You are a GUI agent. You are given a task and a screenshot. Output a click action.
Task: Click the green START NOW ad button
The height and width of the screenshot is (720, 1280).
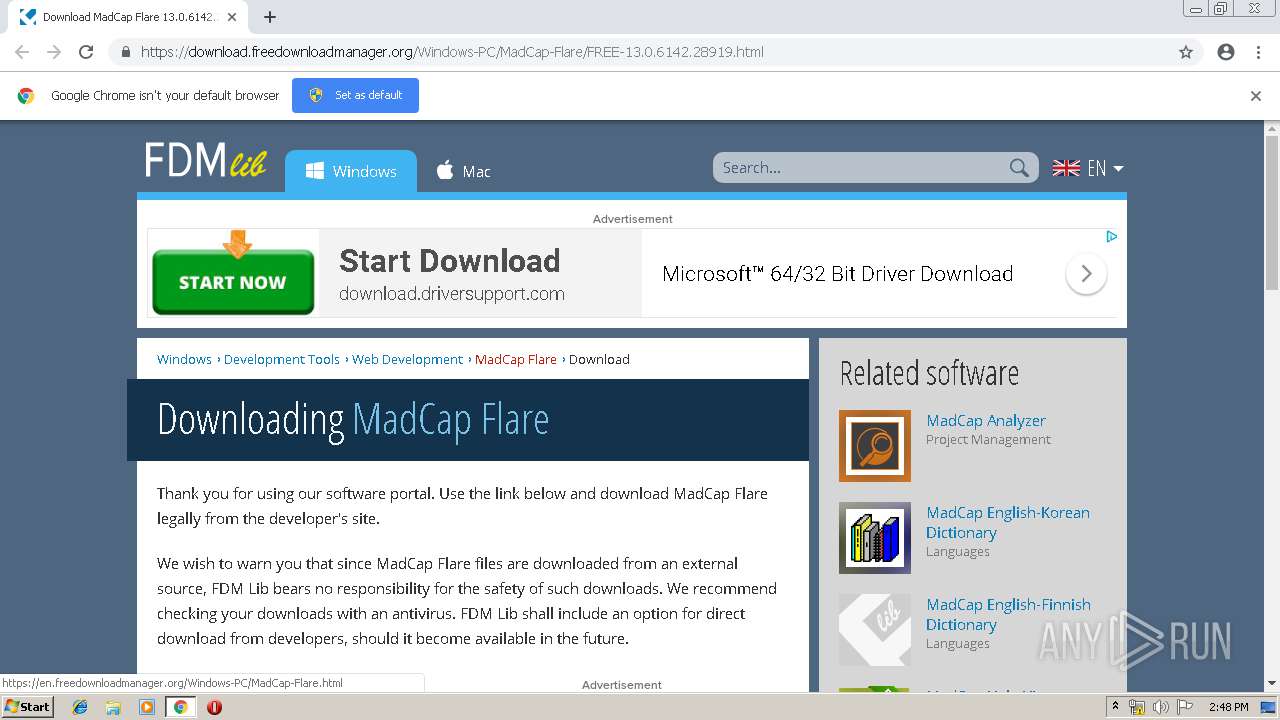(233, 282)
